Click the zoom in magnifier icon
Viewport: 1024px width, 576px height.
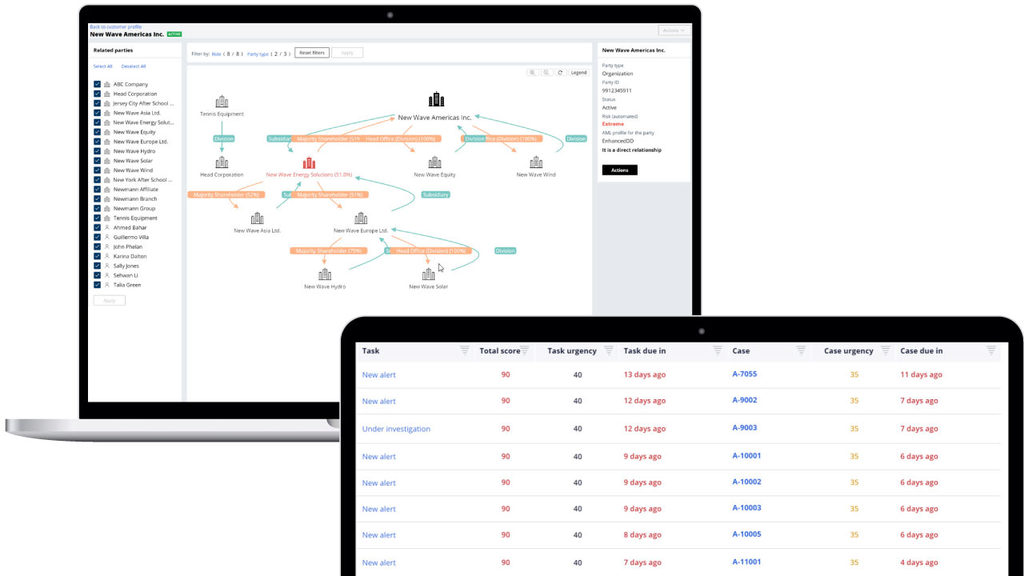(532, 73)
